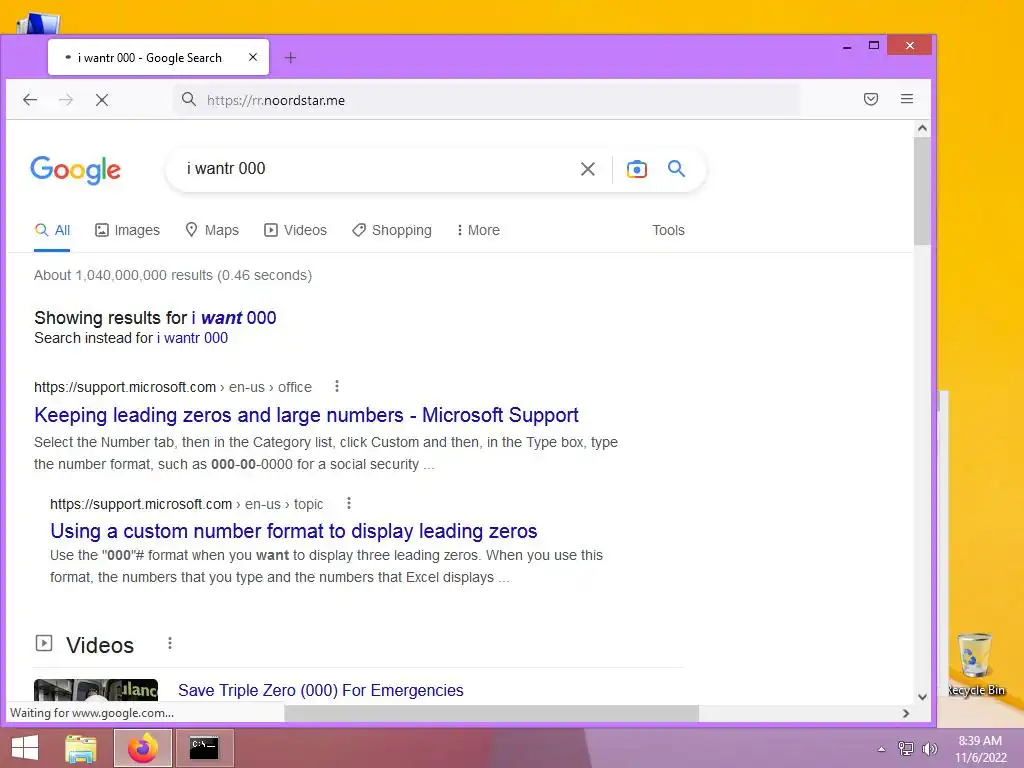Search instead for 'i wantr 000'
Viewport: 1024px width, 768px height.
click(x=193, y=338)
